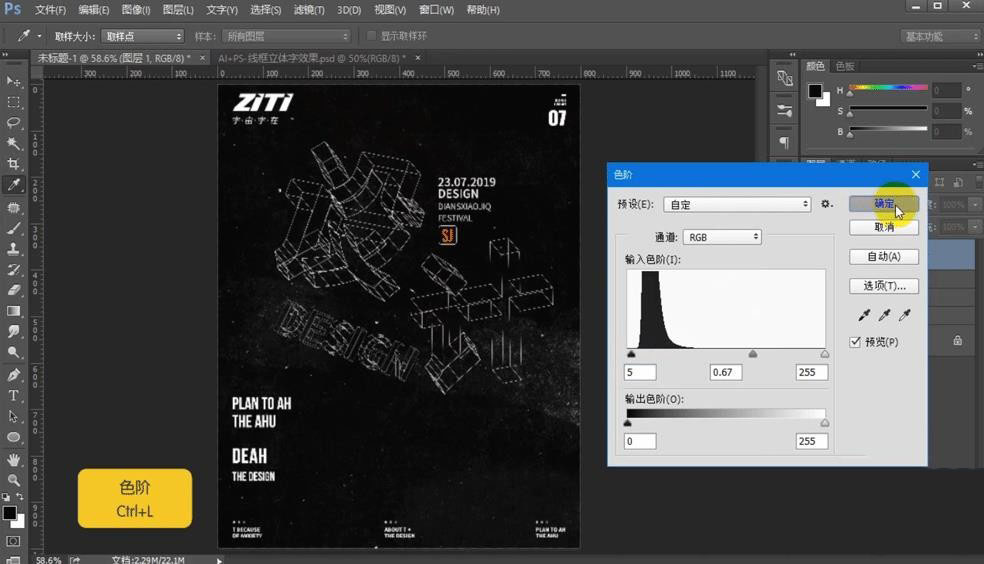Select the Hand tool
Image resolution: width=984 pixels, height=564 pixels.
13,460
